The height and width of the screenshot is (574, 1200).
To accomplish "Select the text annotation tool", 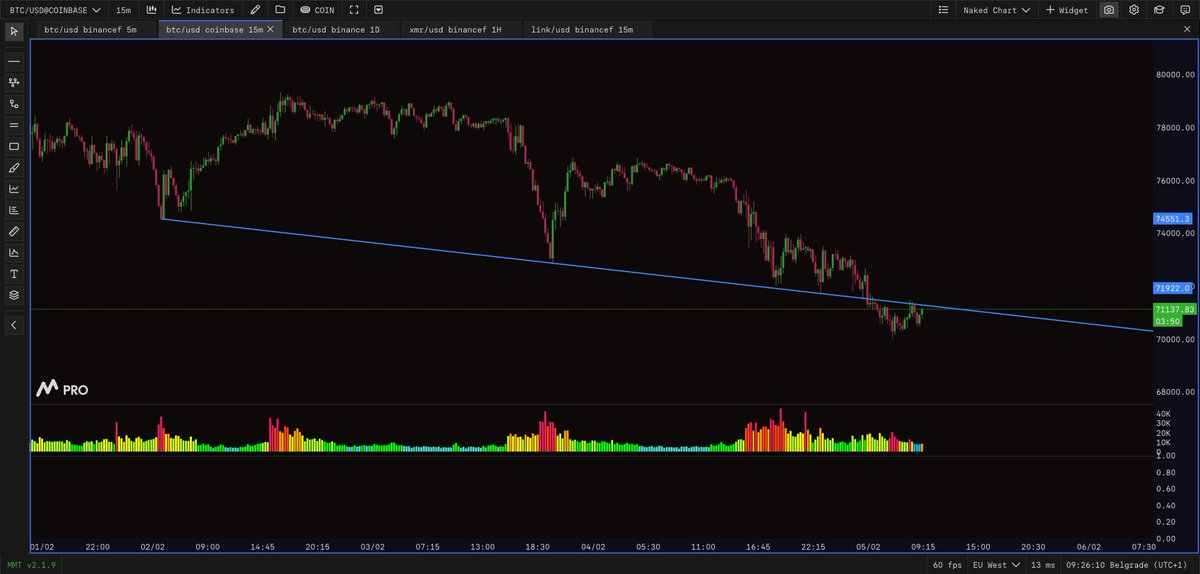I will (x=14, y=273).
